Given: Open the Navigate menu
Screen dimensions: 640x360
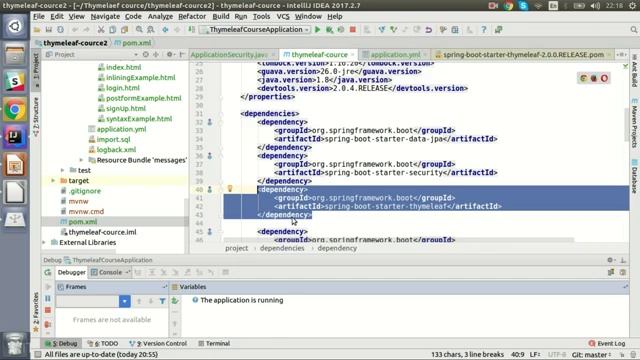Looking at the screenshot, I should tap(105, 16).
